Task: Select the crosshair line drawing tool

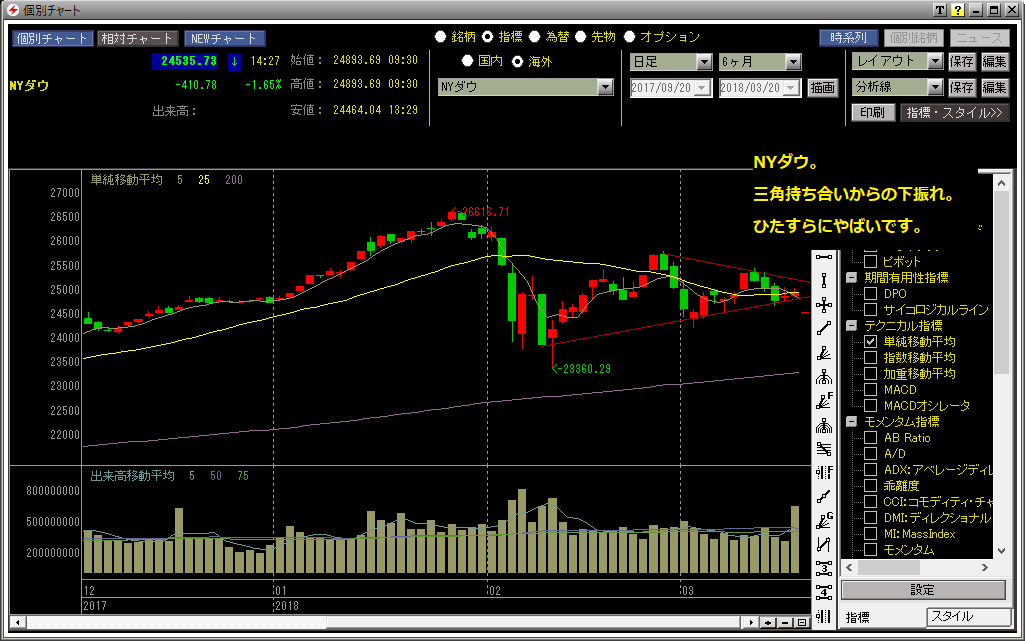Action: 824,305
